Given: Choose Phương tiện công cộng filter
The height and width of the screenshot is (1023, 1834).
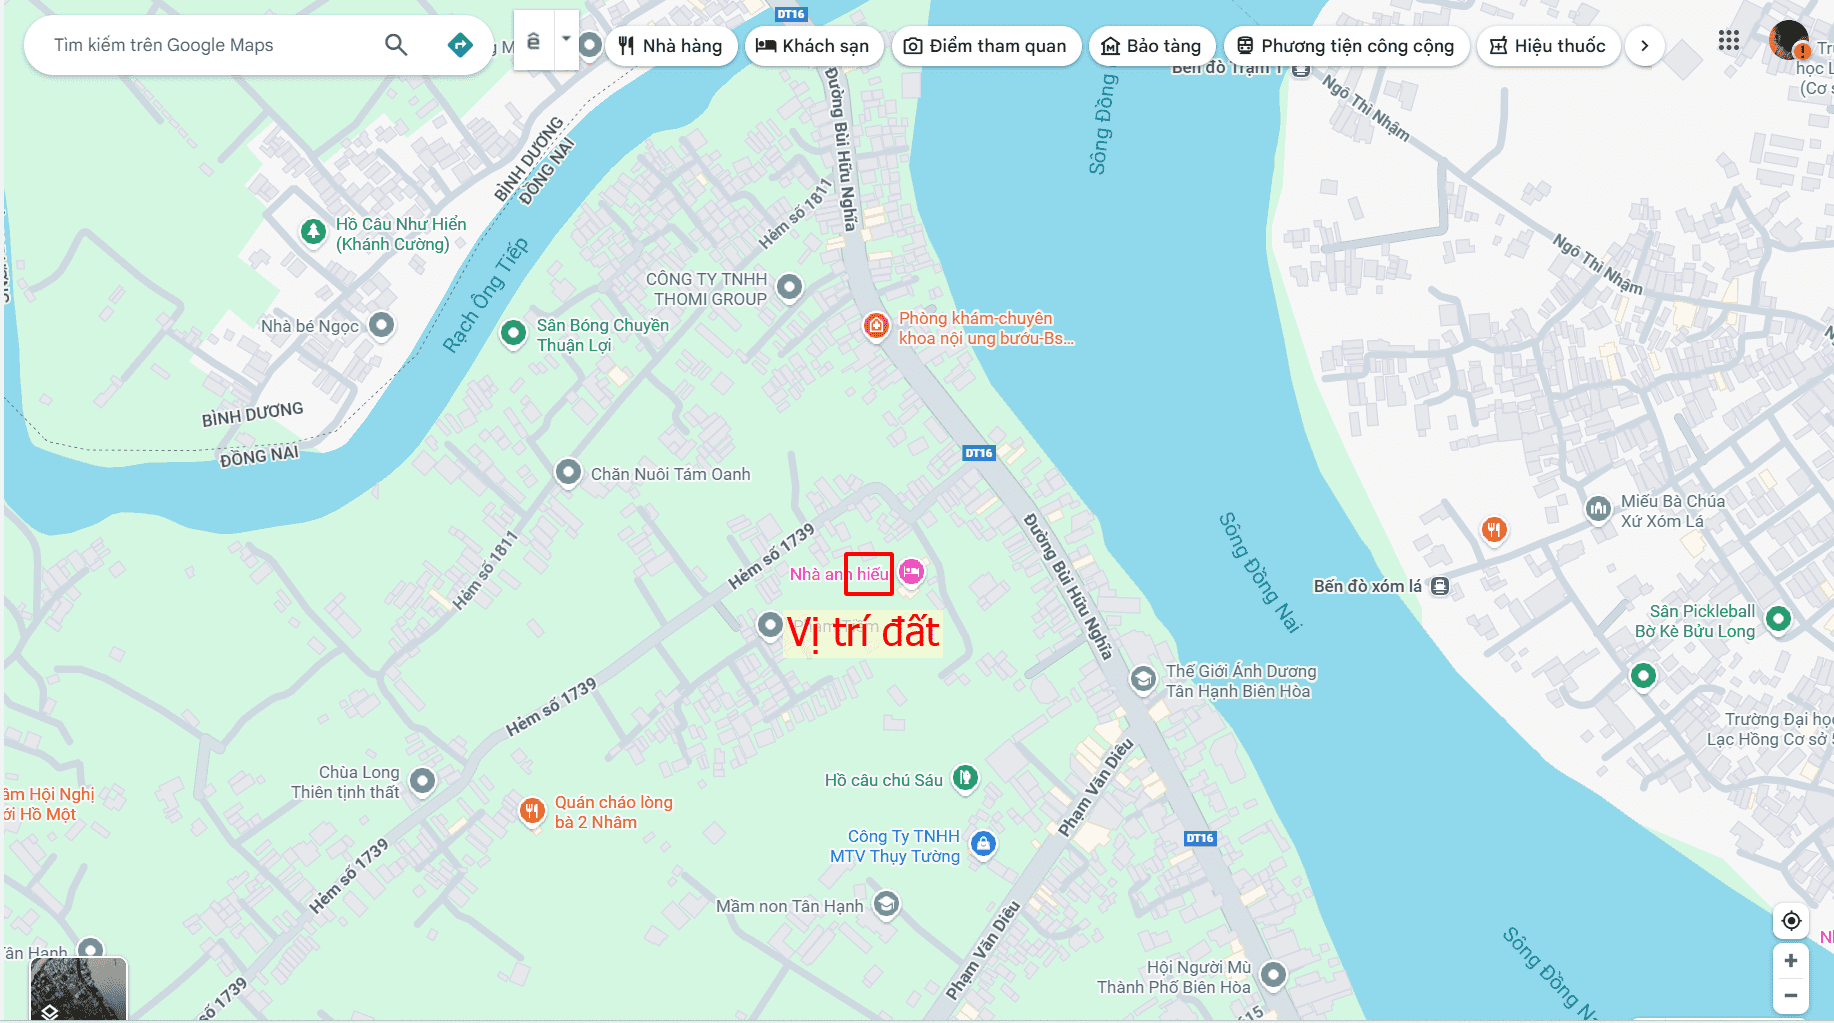Looking at the screenshot, I should [1346, 46].
